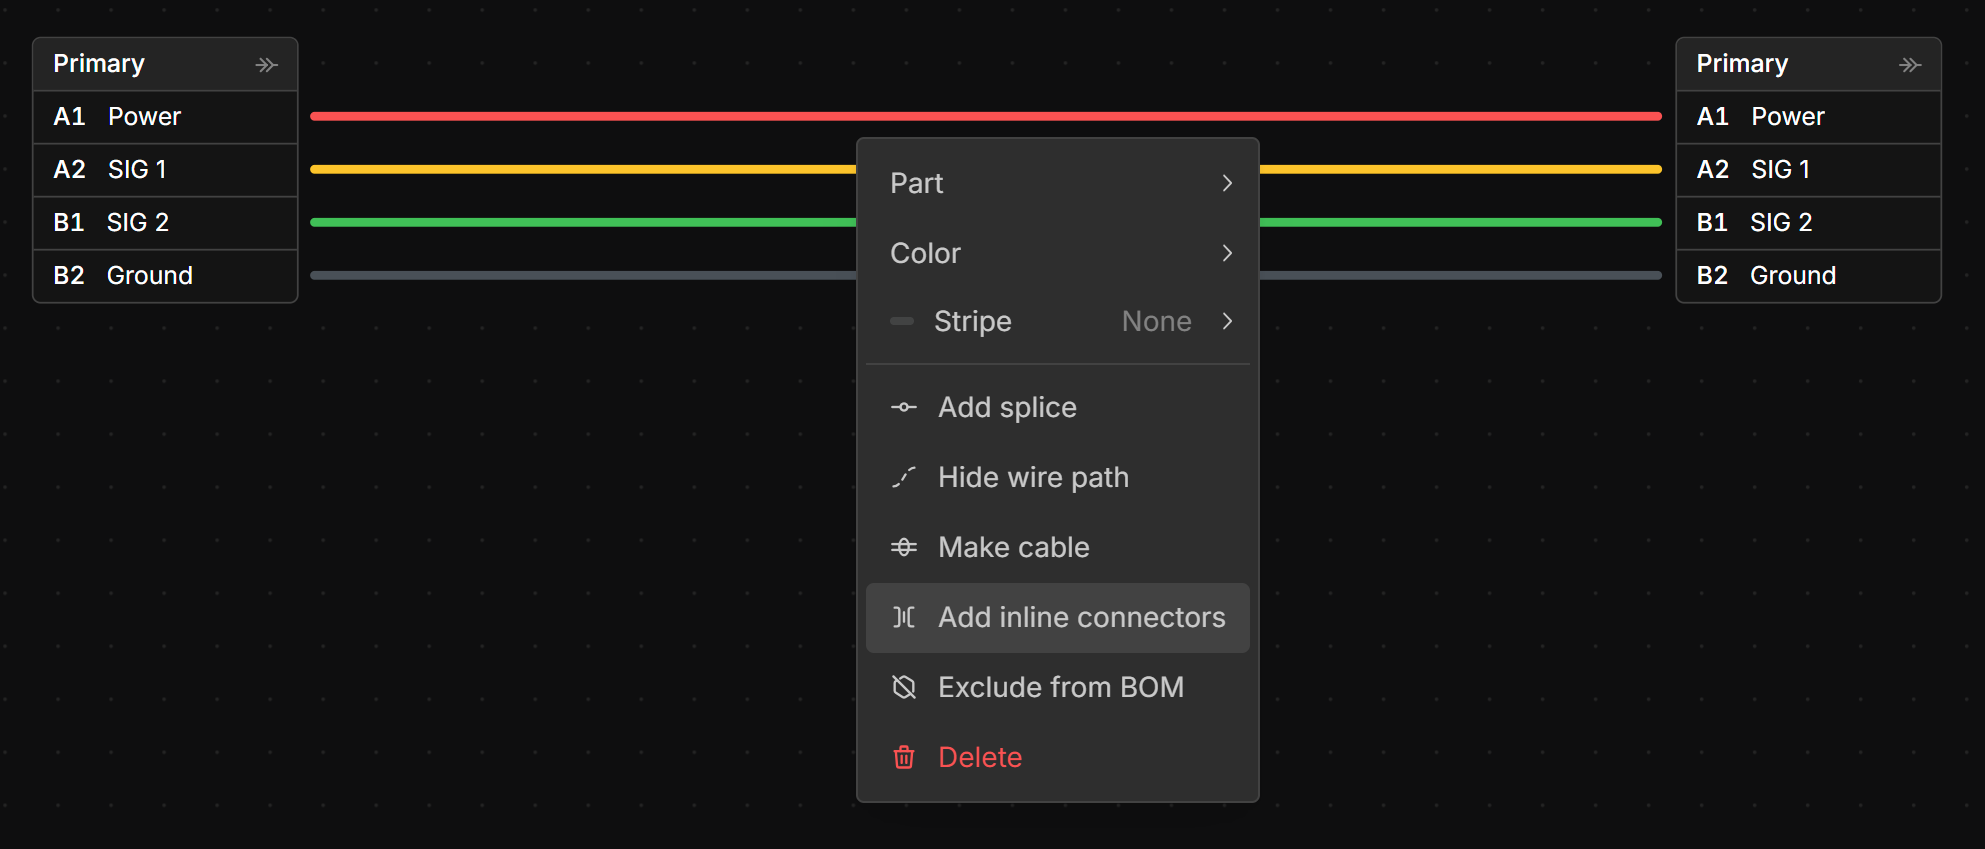This screenshot has height=849, width=1985.
Task: Click the Make cable text label
Action: pyautogui.click(x=1013, y=547)
